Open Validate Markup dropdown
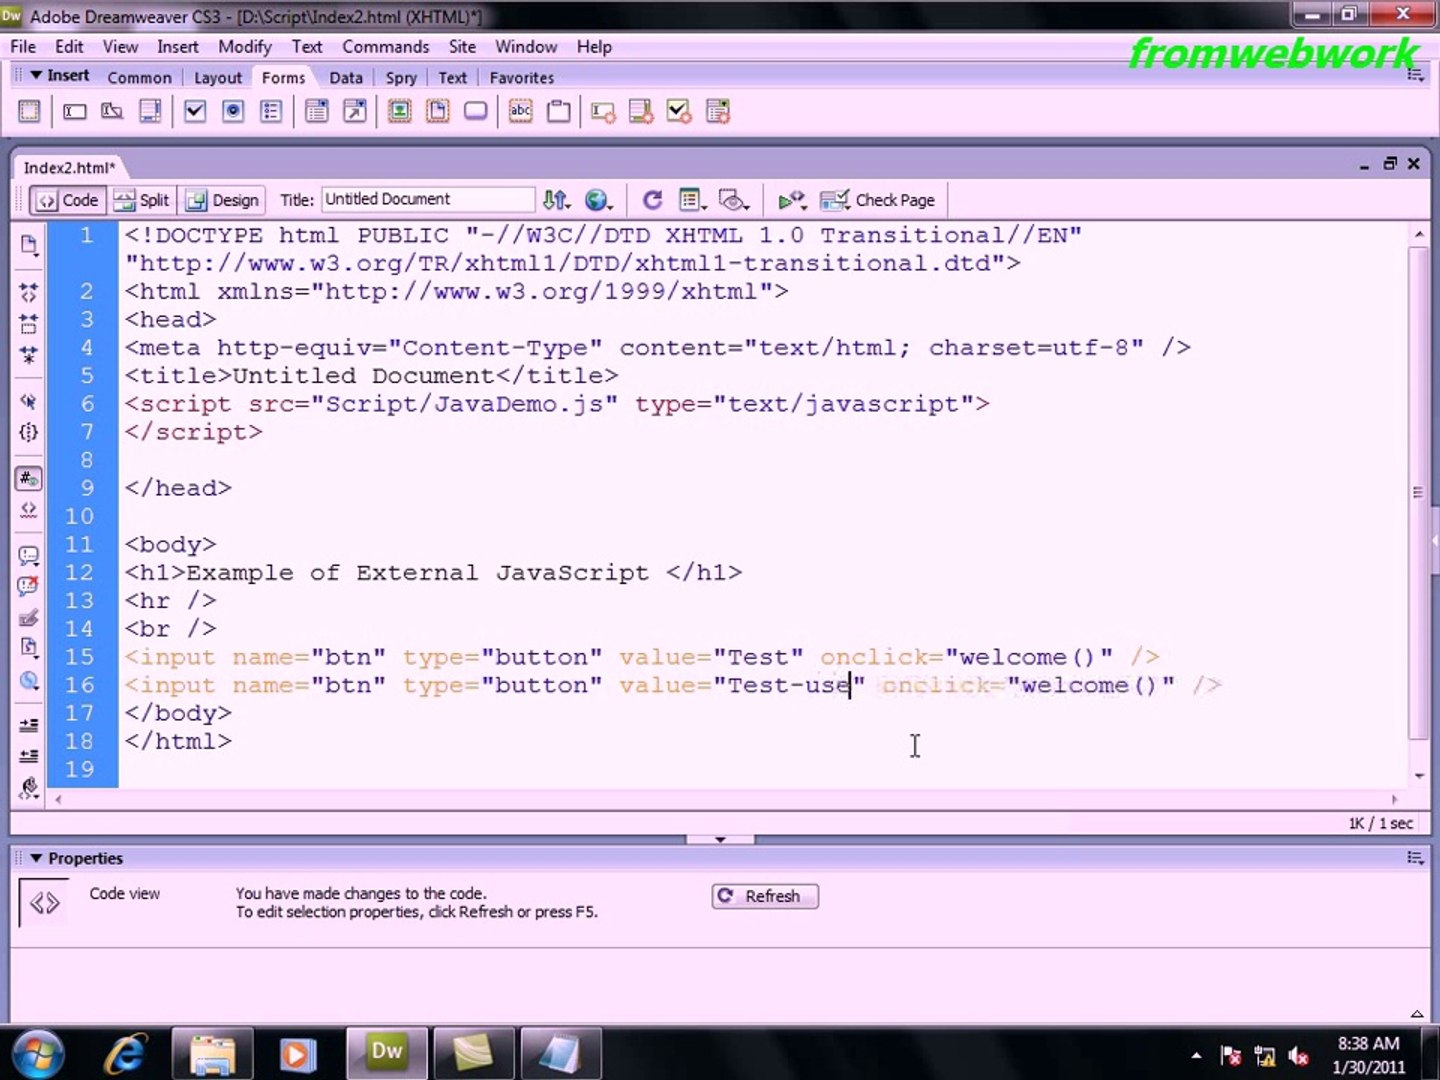The image size is (1440, 1080). [x=792, y=200]
